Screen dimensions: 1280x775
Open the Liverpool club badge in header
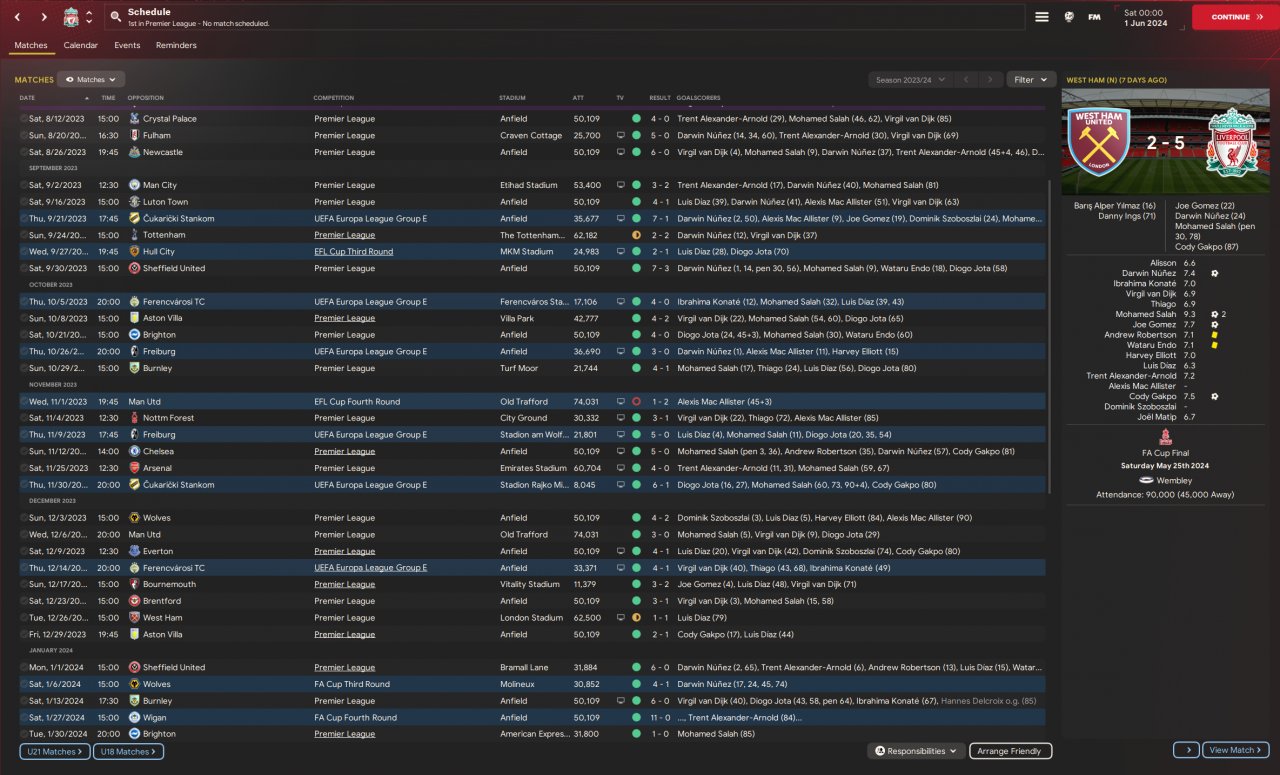[x=71, y=17]
